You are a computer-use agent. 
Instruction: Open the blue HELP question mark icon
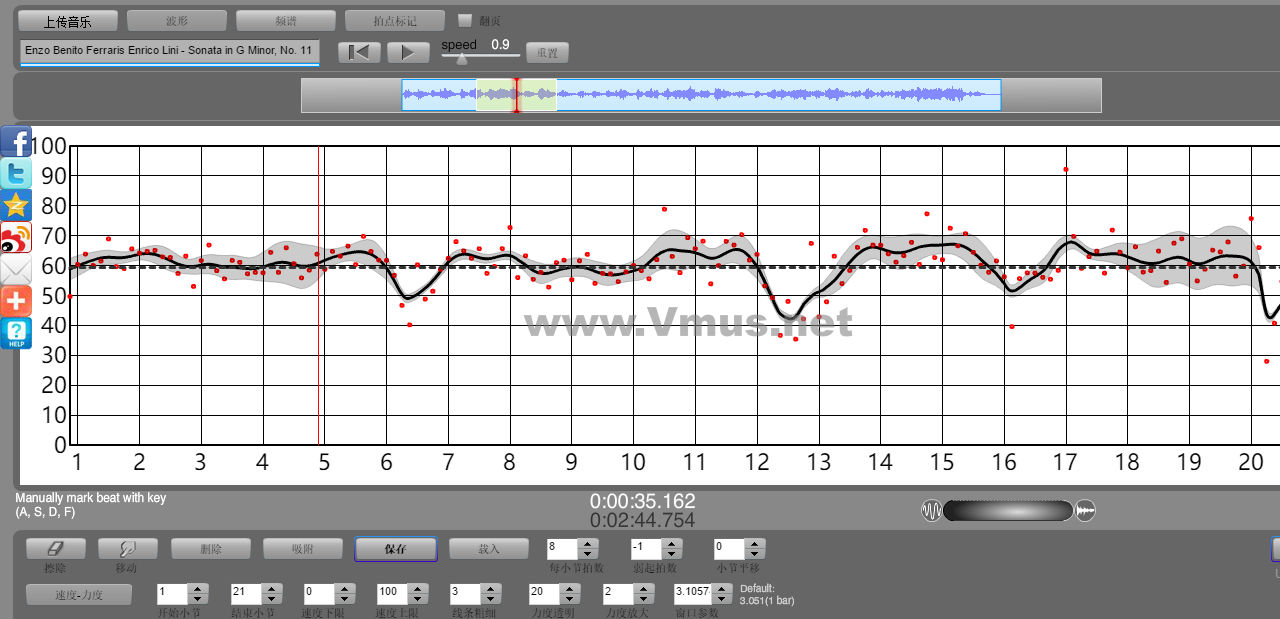tap(16, 333)
